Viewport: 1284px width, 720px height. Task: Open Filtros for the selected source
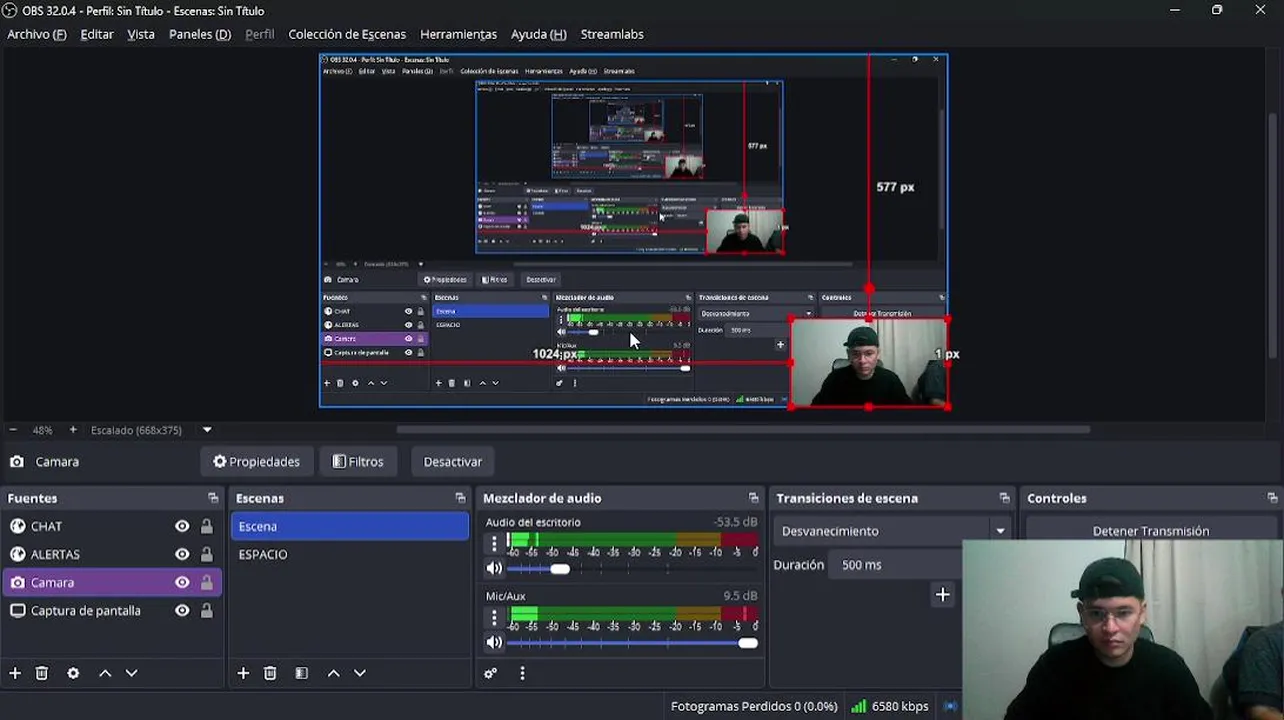(x=358, y=462)
